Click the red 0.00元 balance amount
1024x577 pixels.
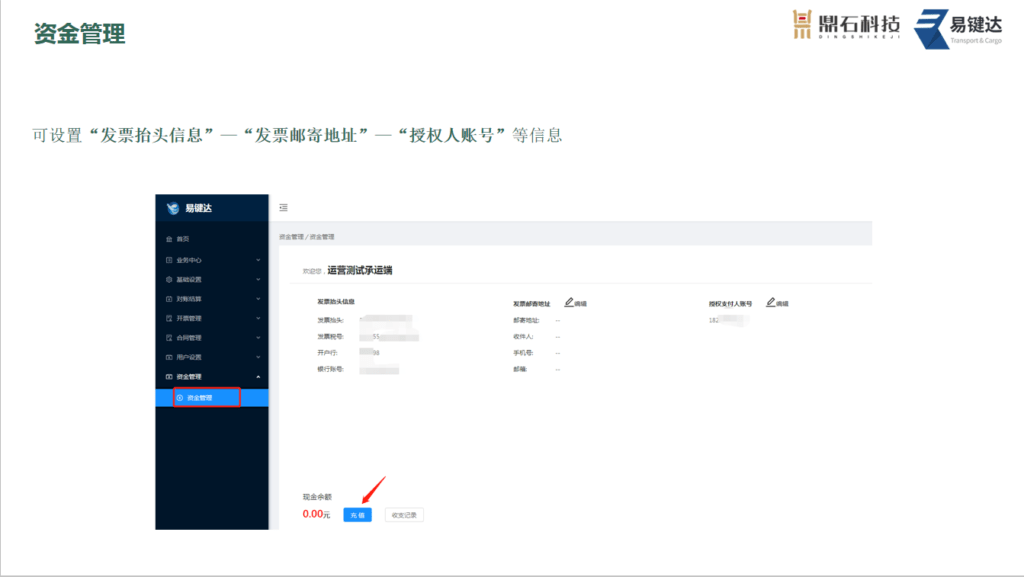[x=316, y=514]
